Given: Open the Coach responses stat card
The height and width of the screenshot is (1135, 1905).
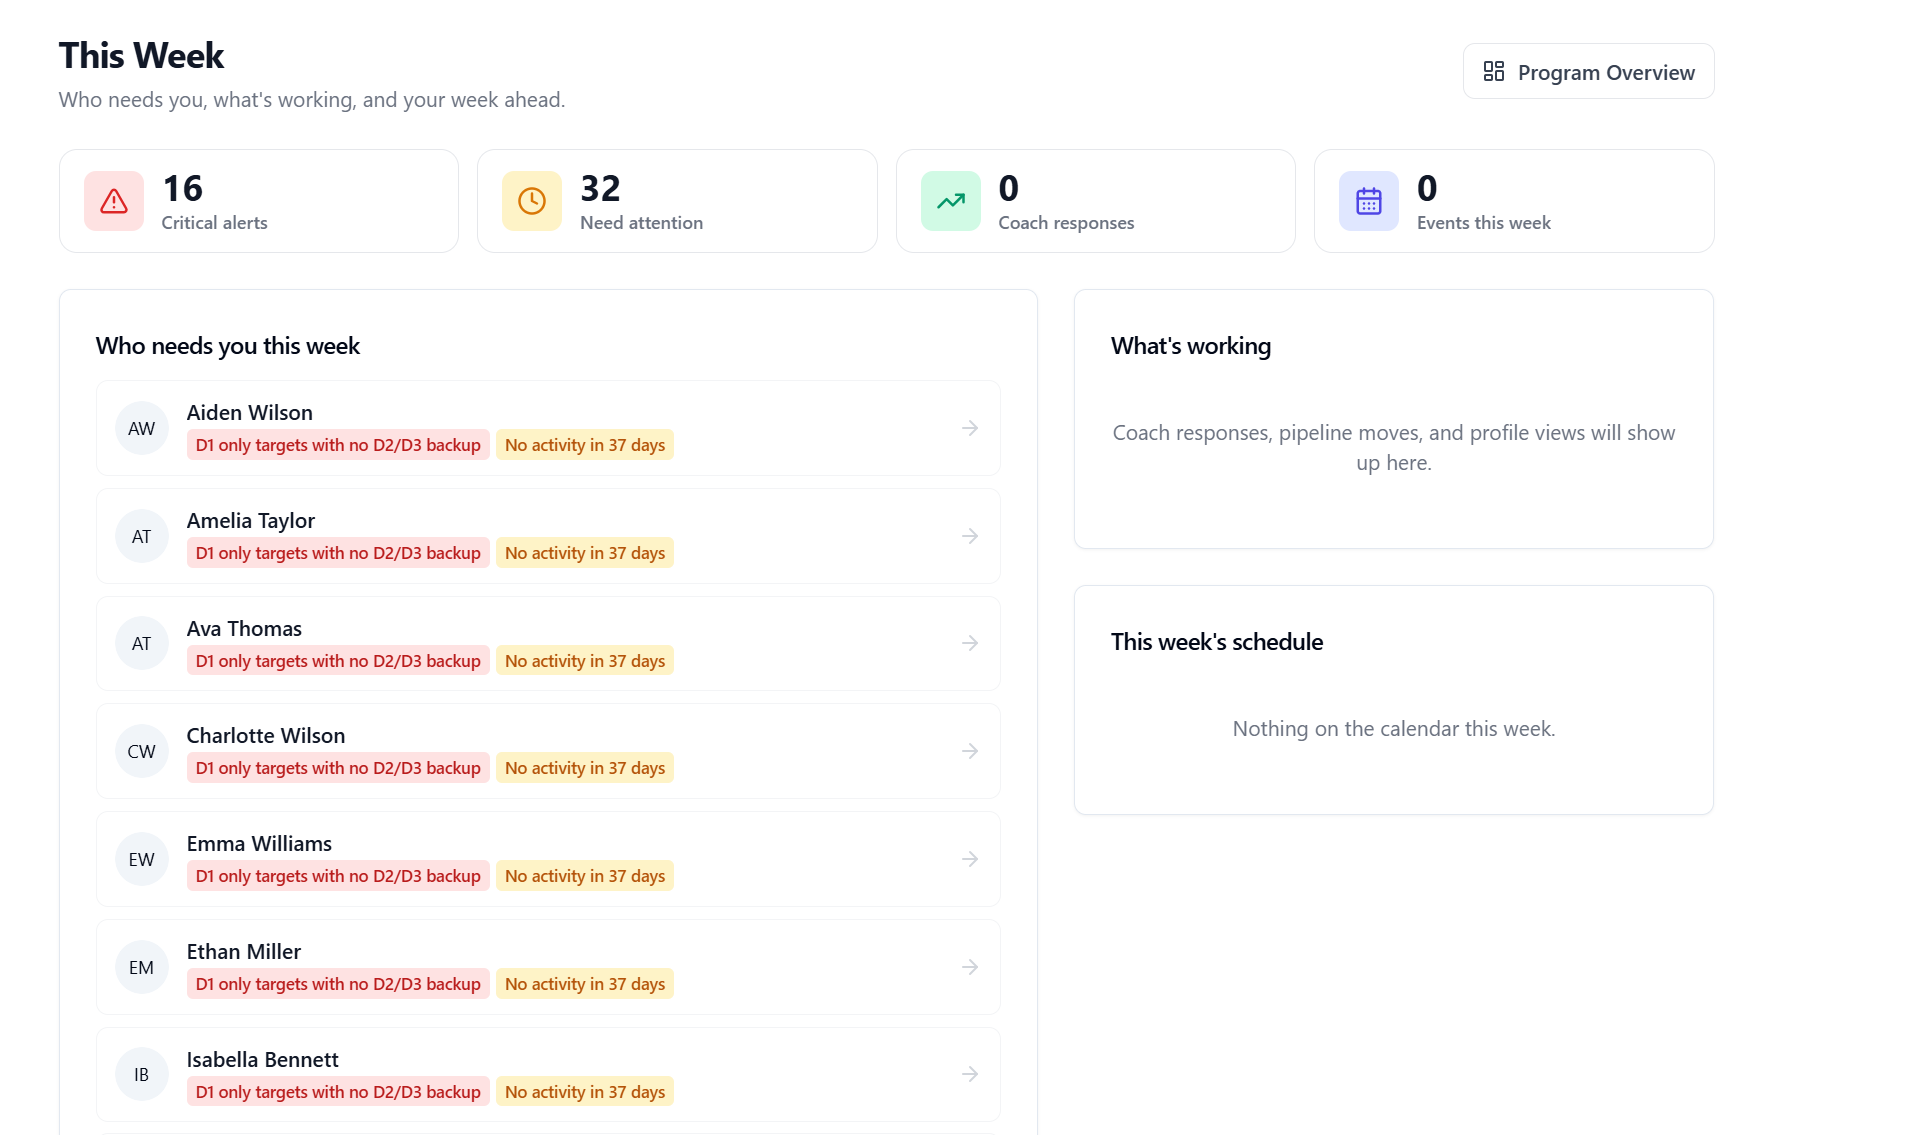Looking at the screenshot, I should 1096,201.
